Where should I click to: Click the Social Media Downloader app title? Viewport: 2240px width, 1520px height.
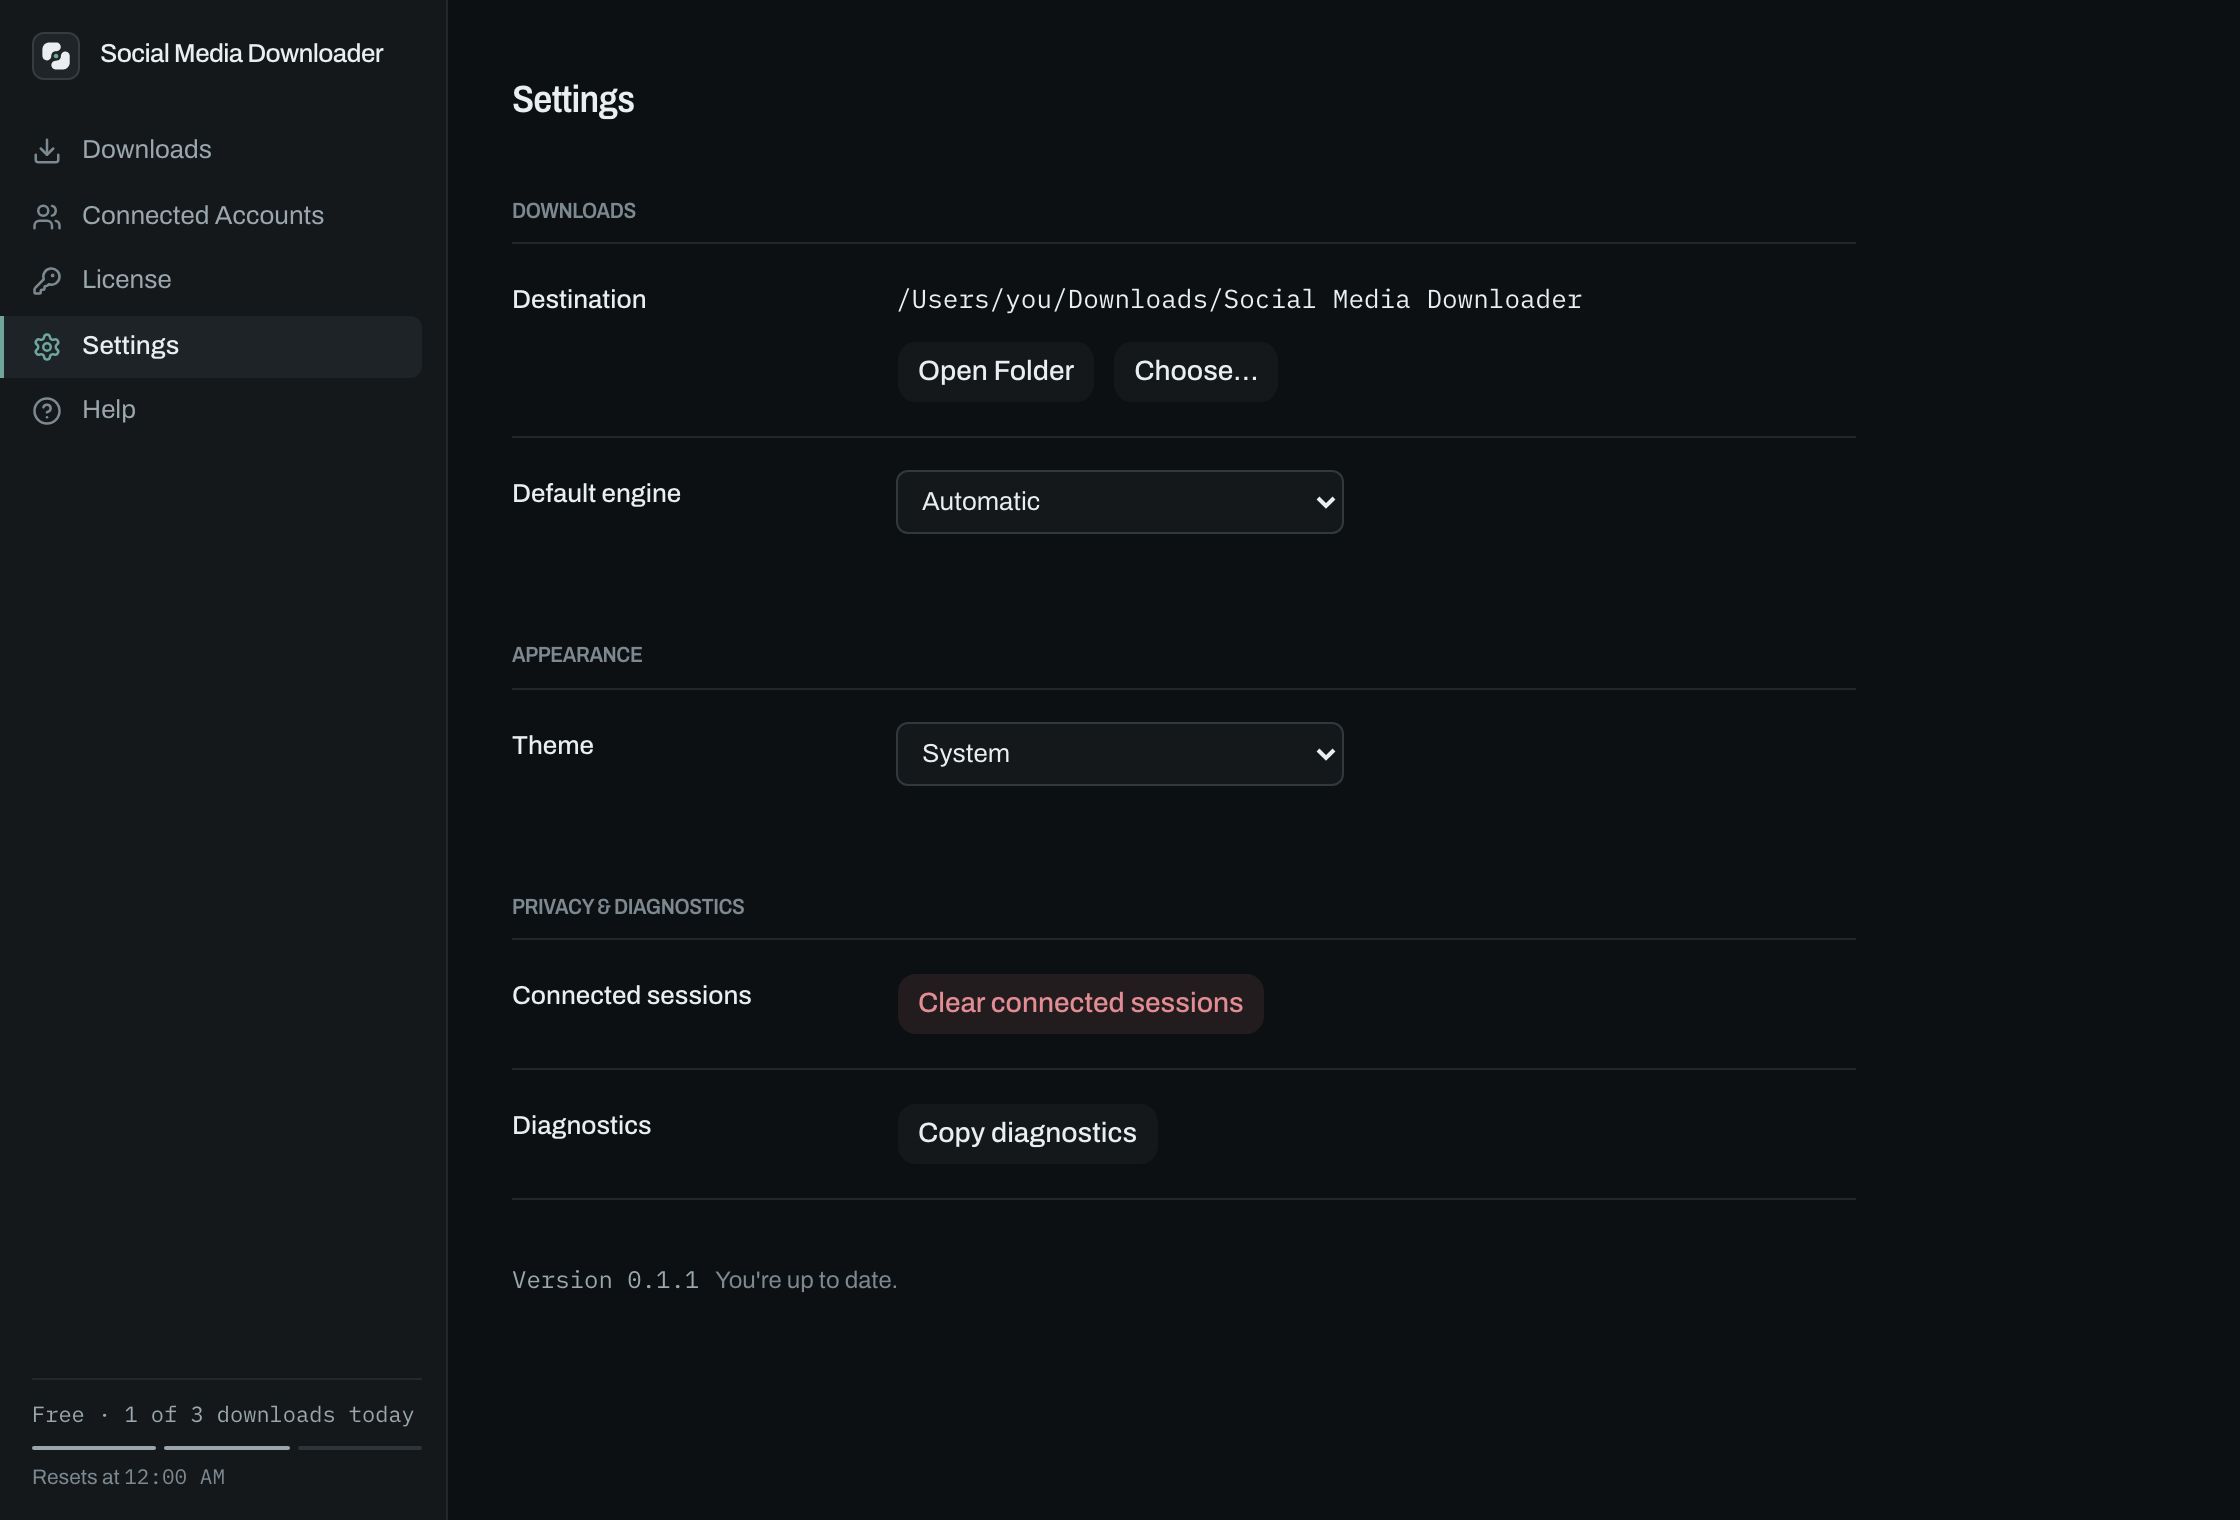pos(242,54)
